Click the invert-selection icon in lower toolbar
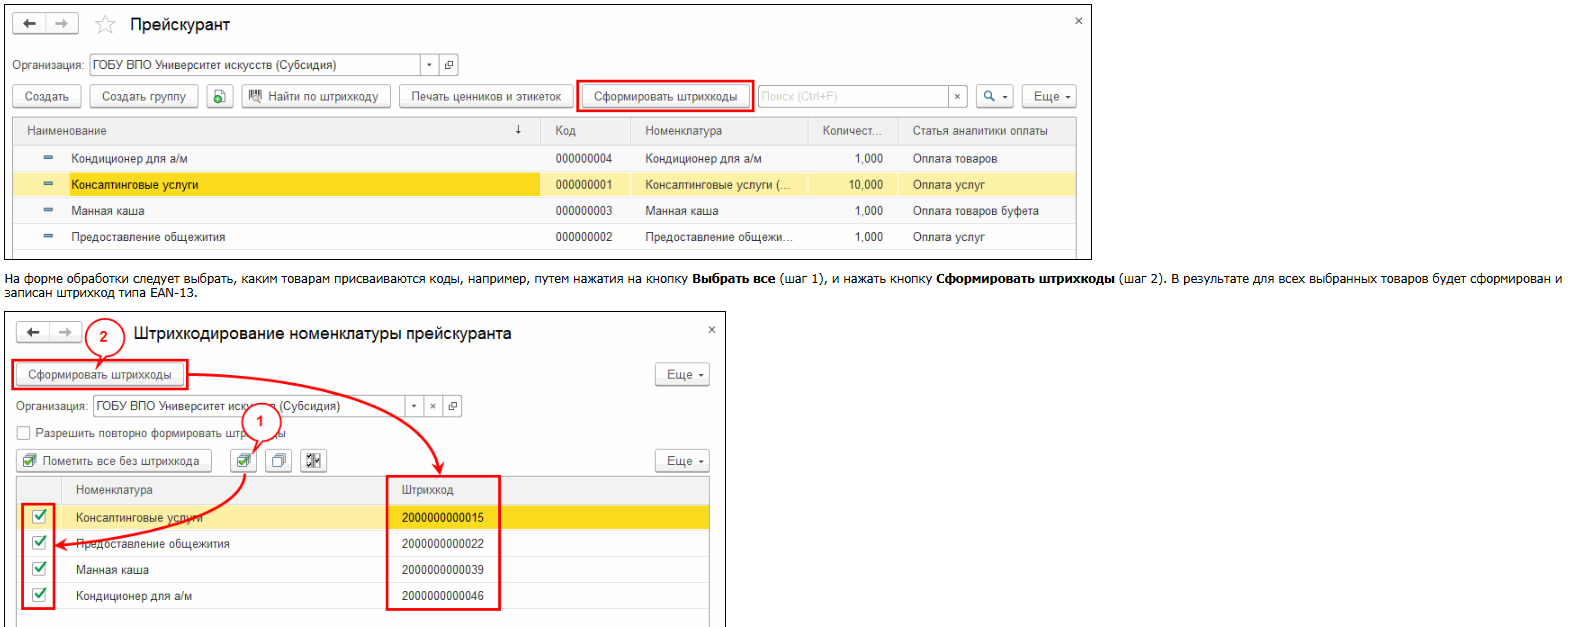Image resolution: width=1582 pixels, height=627 pixels. coord(314,461)
